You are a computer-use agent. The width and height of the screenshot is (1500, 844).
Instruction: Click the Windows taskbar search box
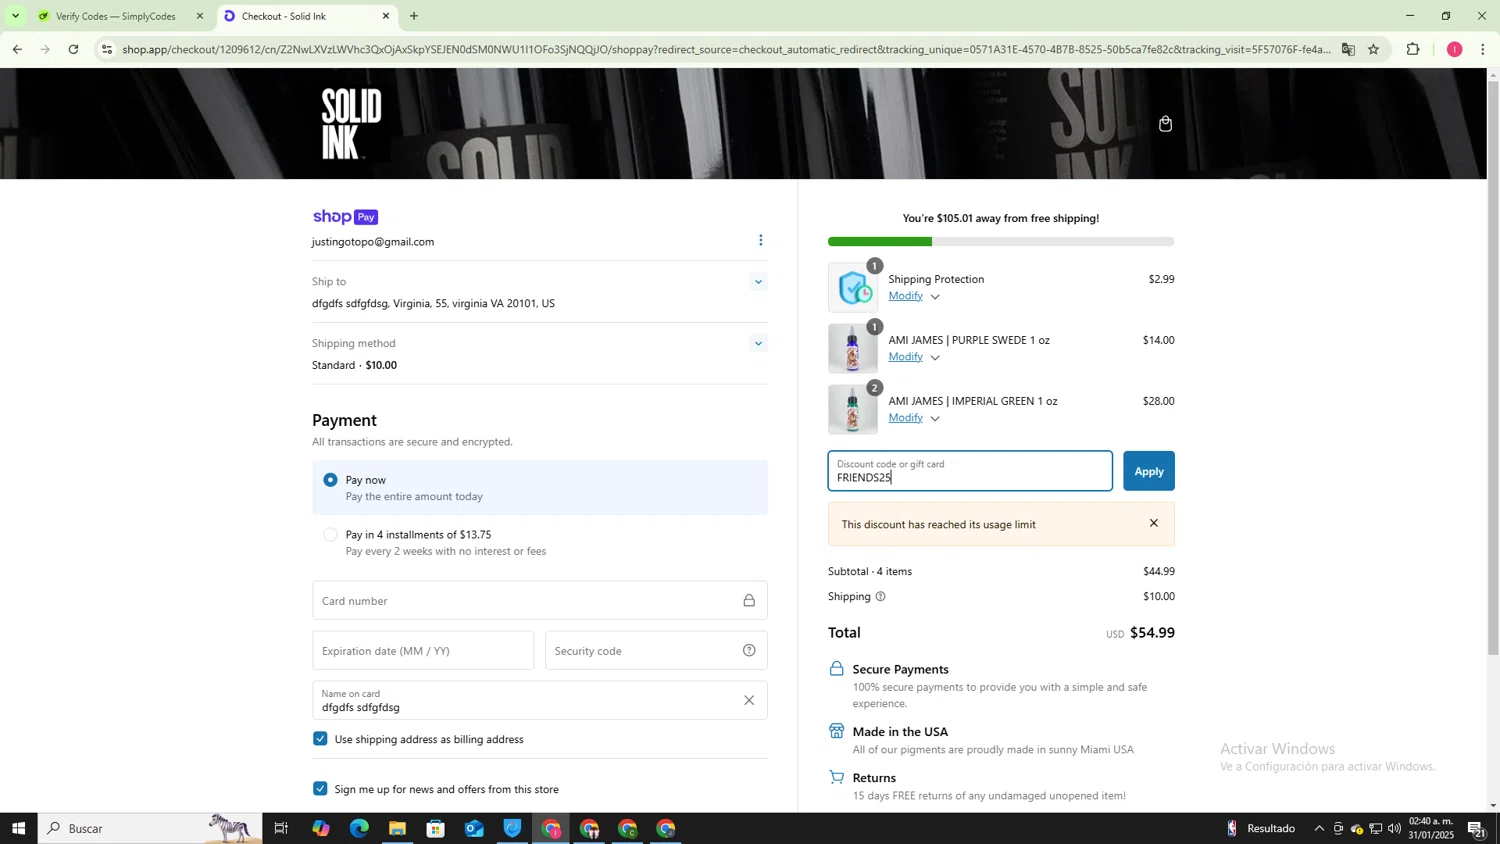150,828
